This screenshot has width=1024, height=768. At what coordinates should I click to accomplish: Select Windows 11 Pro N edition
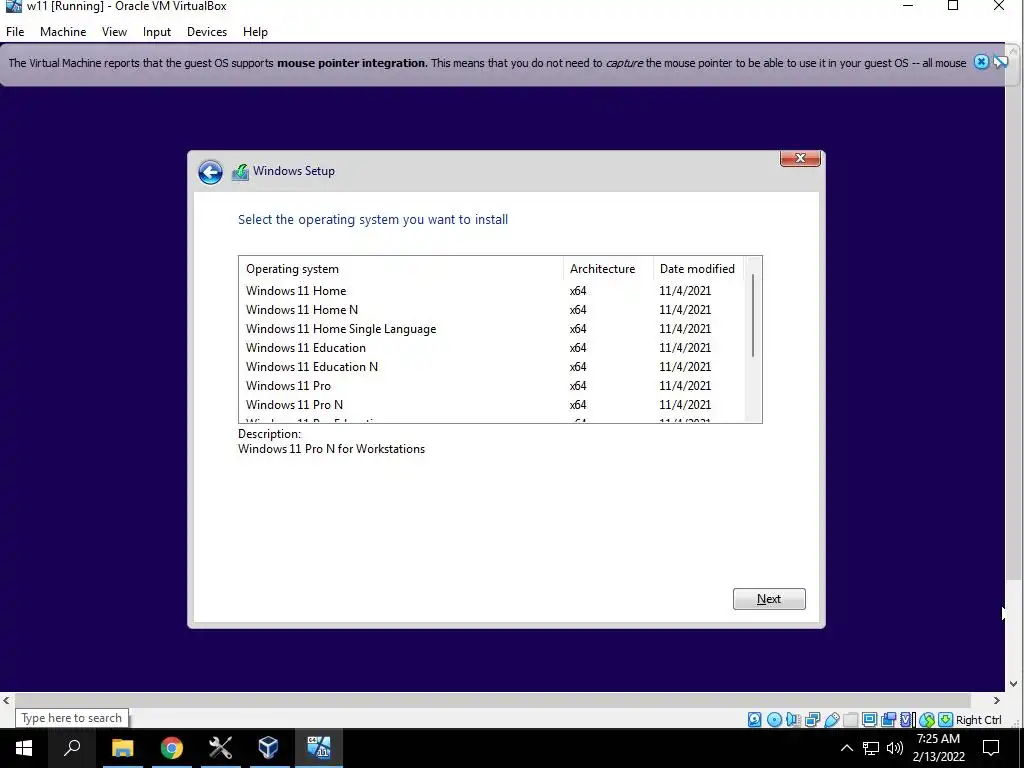492,404
